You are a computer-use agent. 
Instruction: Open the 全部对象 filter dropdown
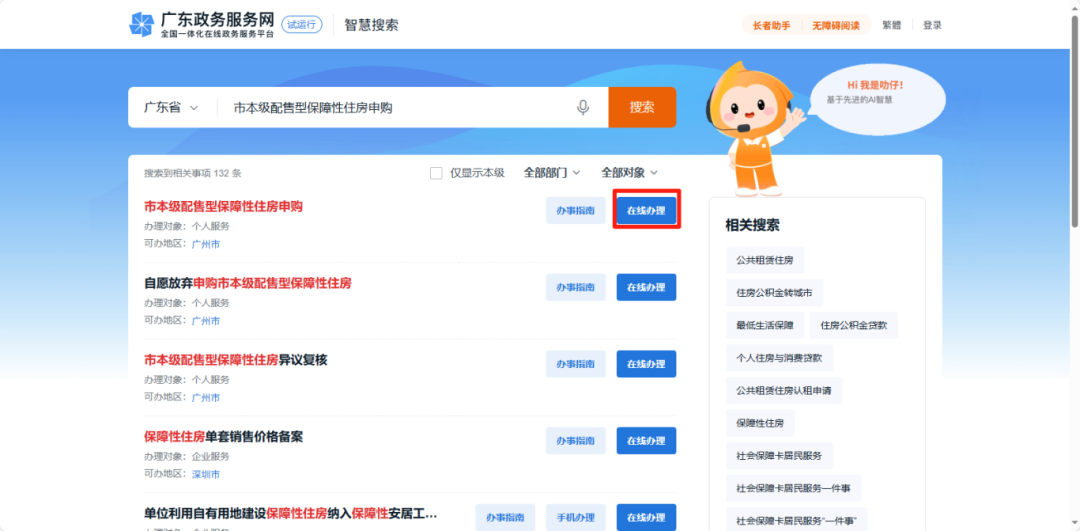tap(629, 173)
